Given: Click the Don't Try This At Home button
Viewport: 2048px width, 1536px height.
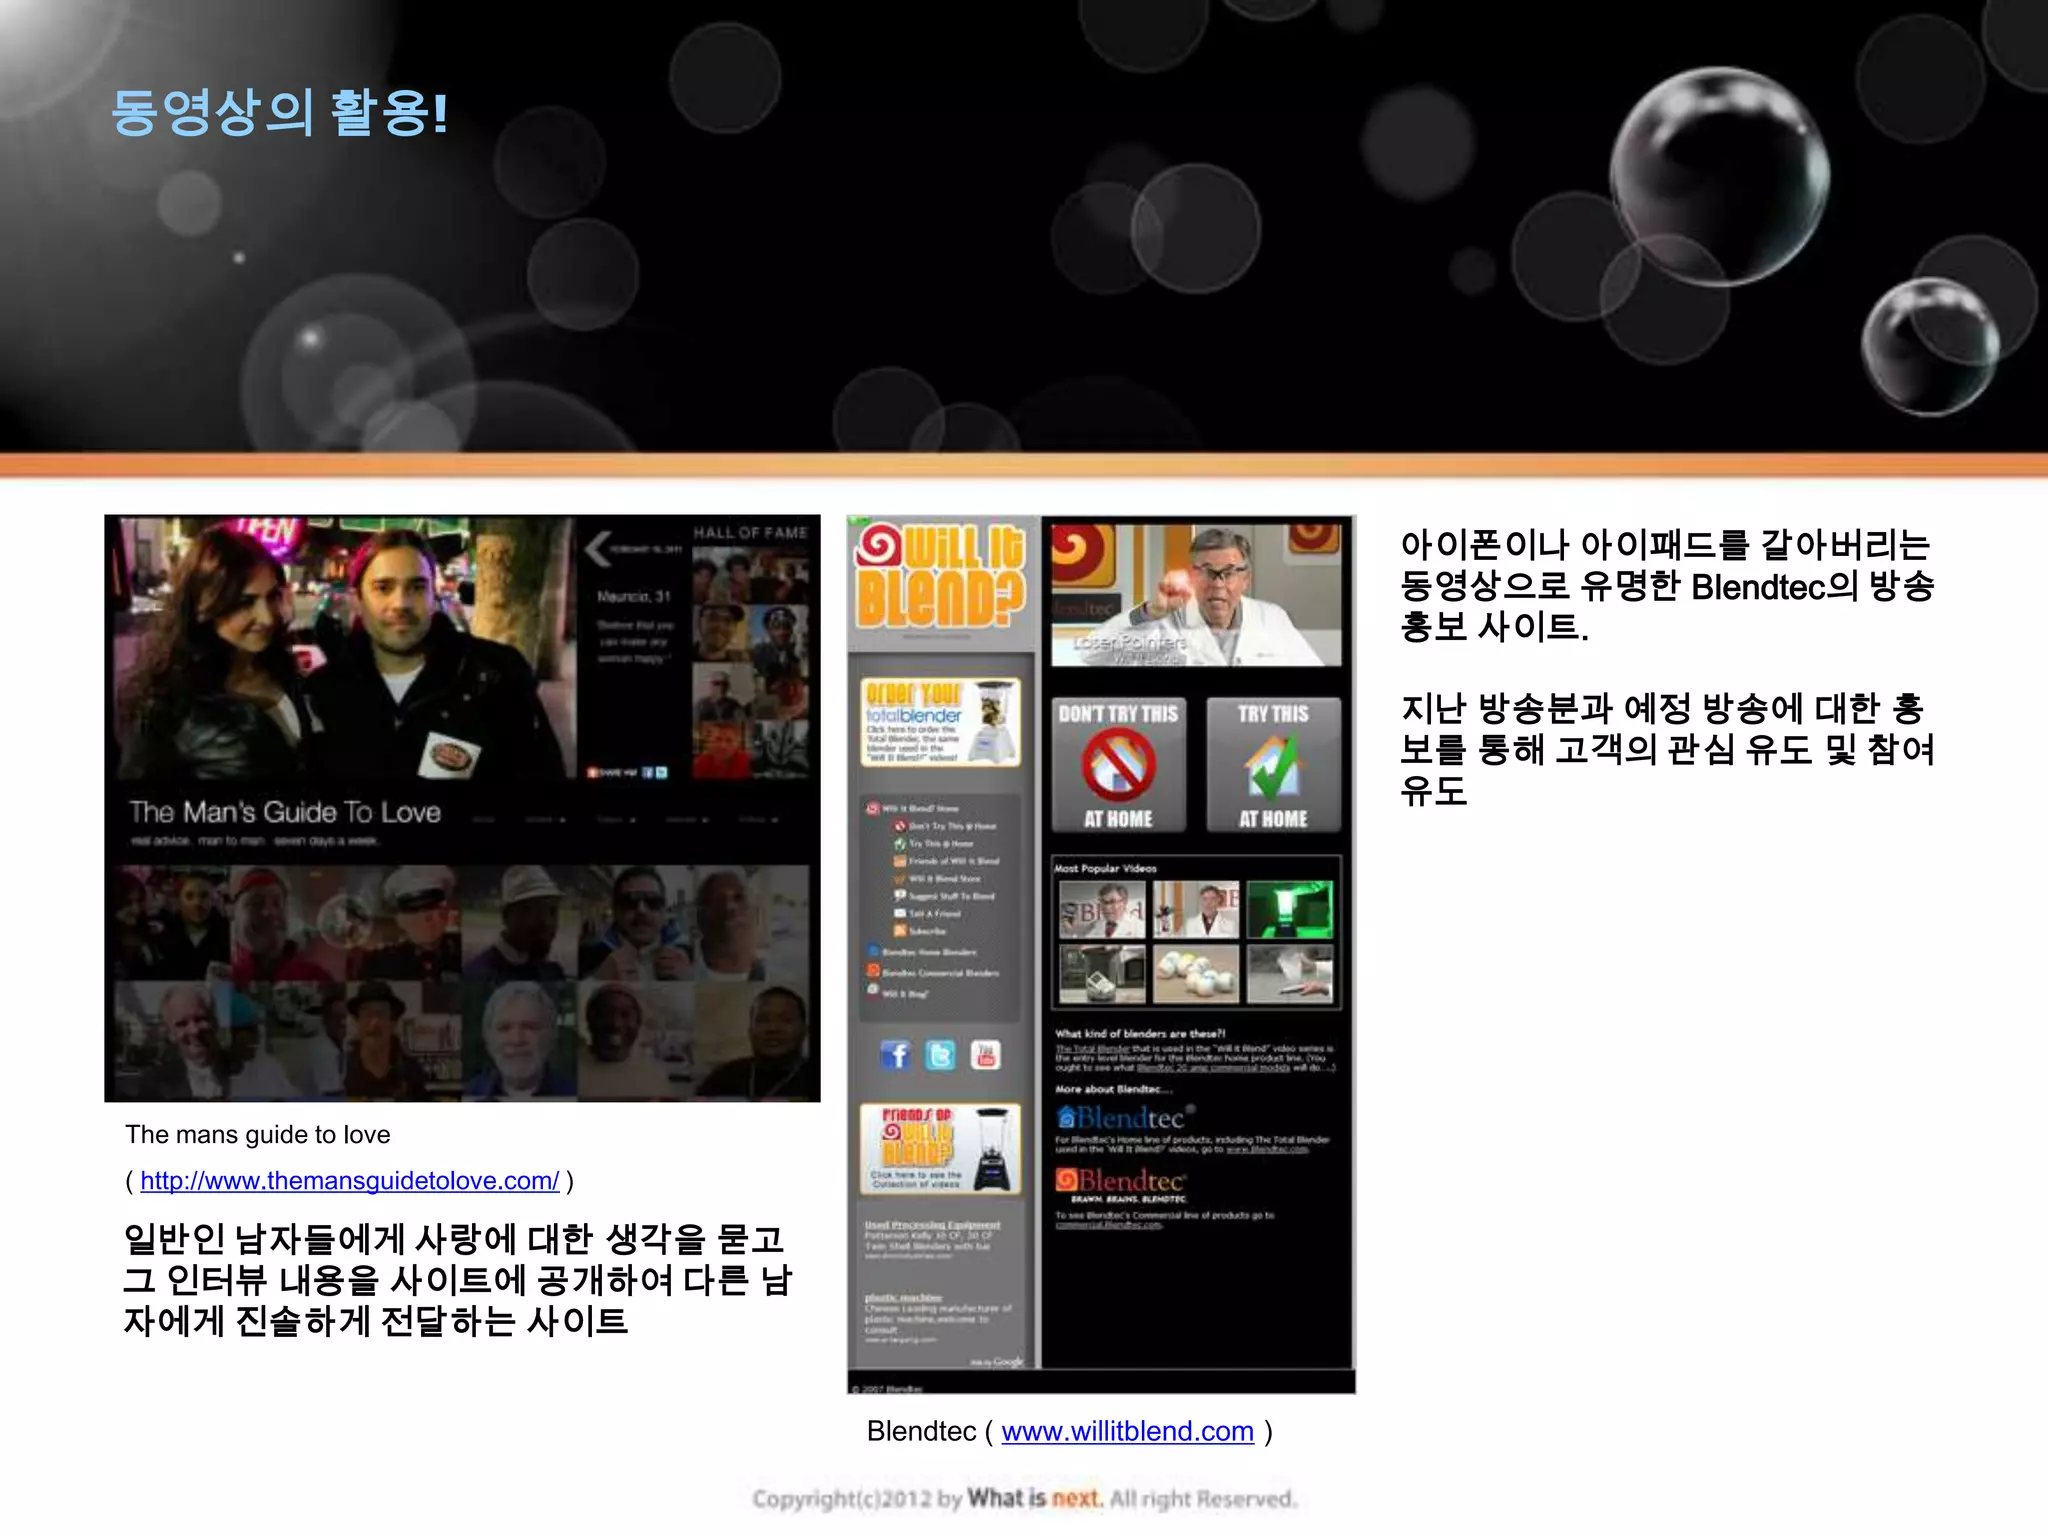Looking at the screenshot, I should (1118, 765).
